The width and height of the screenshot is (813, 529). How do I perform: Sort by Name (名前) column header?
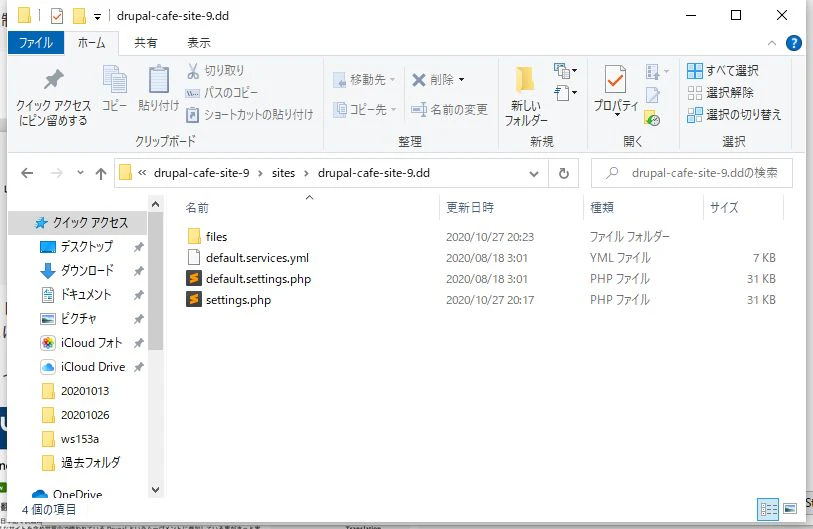point(309,208)
